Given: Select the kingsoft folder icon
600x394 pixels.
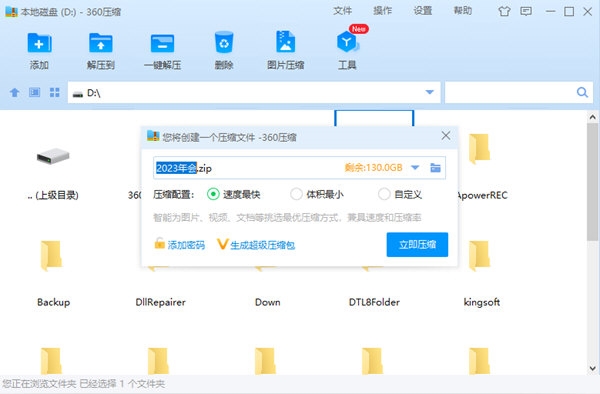Looking at the screenshot, I should (479, 256).
